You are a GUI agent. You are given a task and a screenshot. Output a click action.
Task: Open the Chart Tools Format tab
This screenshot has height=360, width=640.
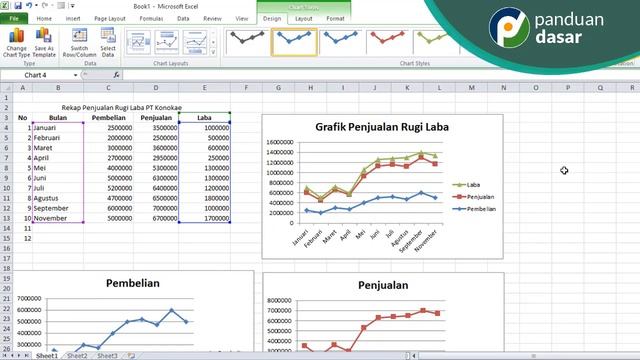click(335, 18)
